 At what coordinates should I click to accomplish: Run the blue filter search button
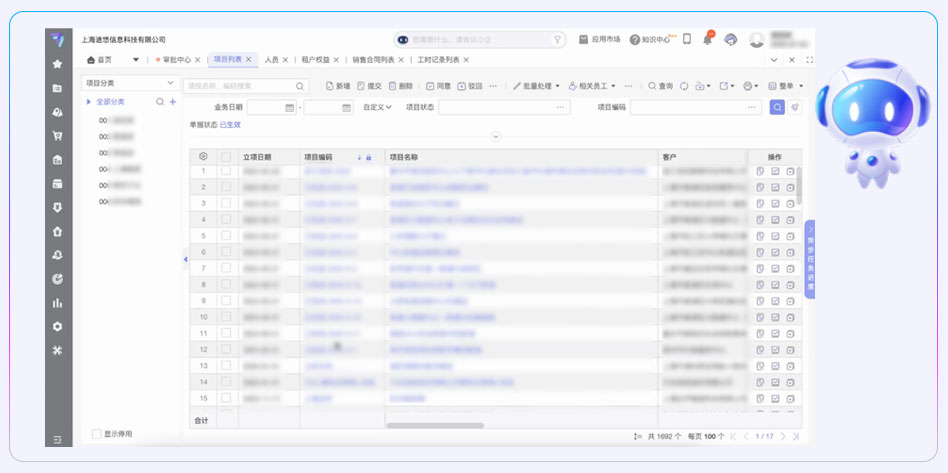pyautogui.click(x=777, y=107)
